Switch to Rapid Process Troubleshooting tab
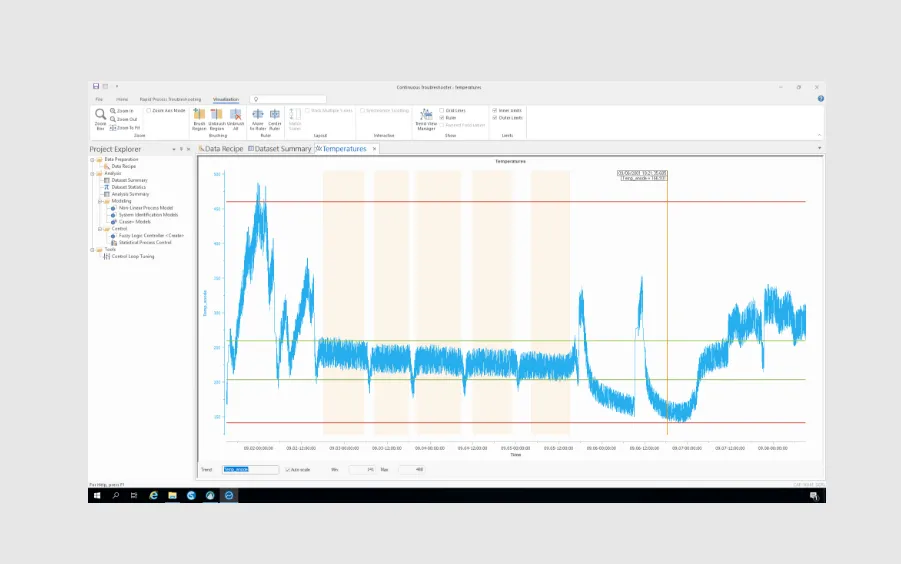Image resolution: width=901 pixels, height=564 pixels. pyautogui.click(x=170, y=99)
